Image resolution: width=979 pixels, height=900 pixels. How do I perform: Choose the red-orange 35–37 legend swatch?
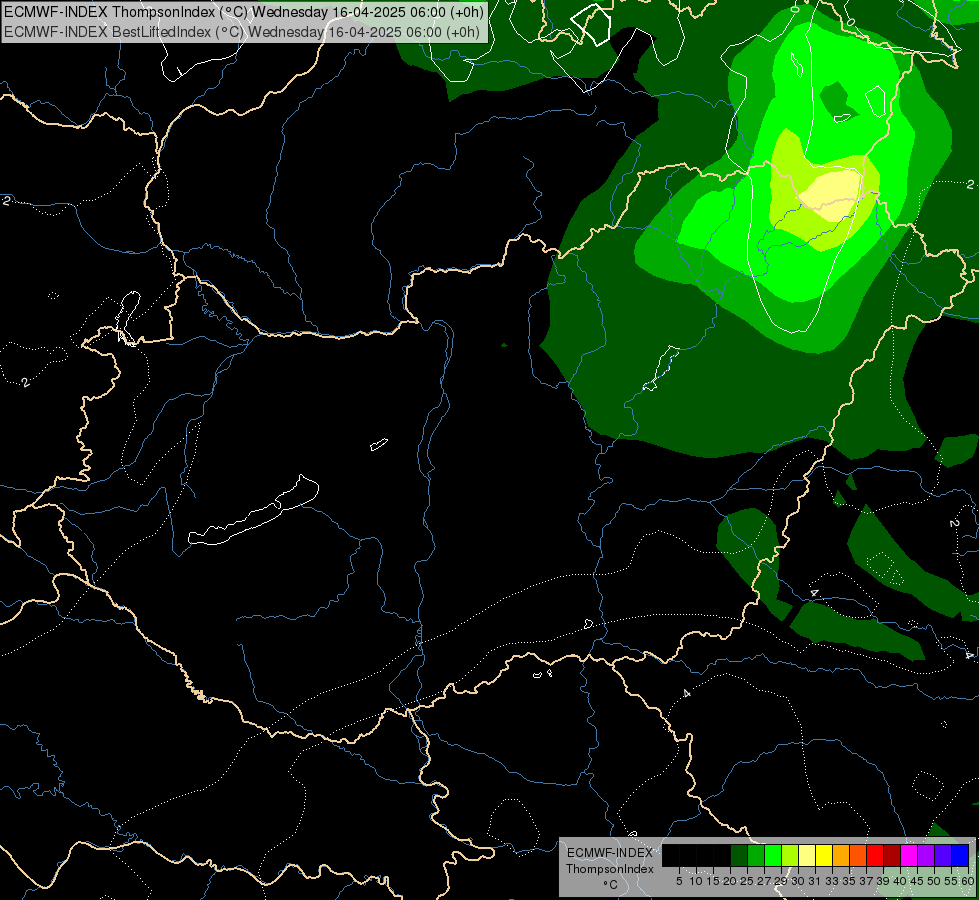click(858, 855)
